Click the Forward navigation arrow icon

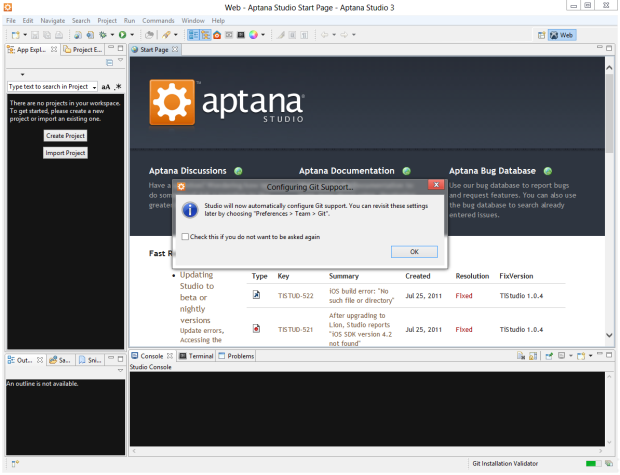pos(344,35)
